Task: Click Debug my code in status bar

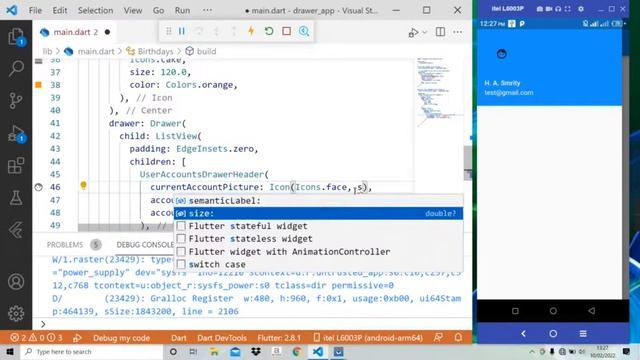Action: [121, 338]
